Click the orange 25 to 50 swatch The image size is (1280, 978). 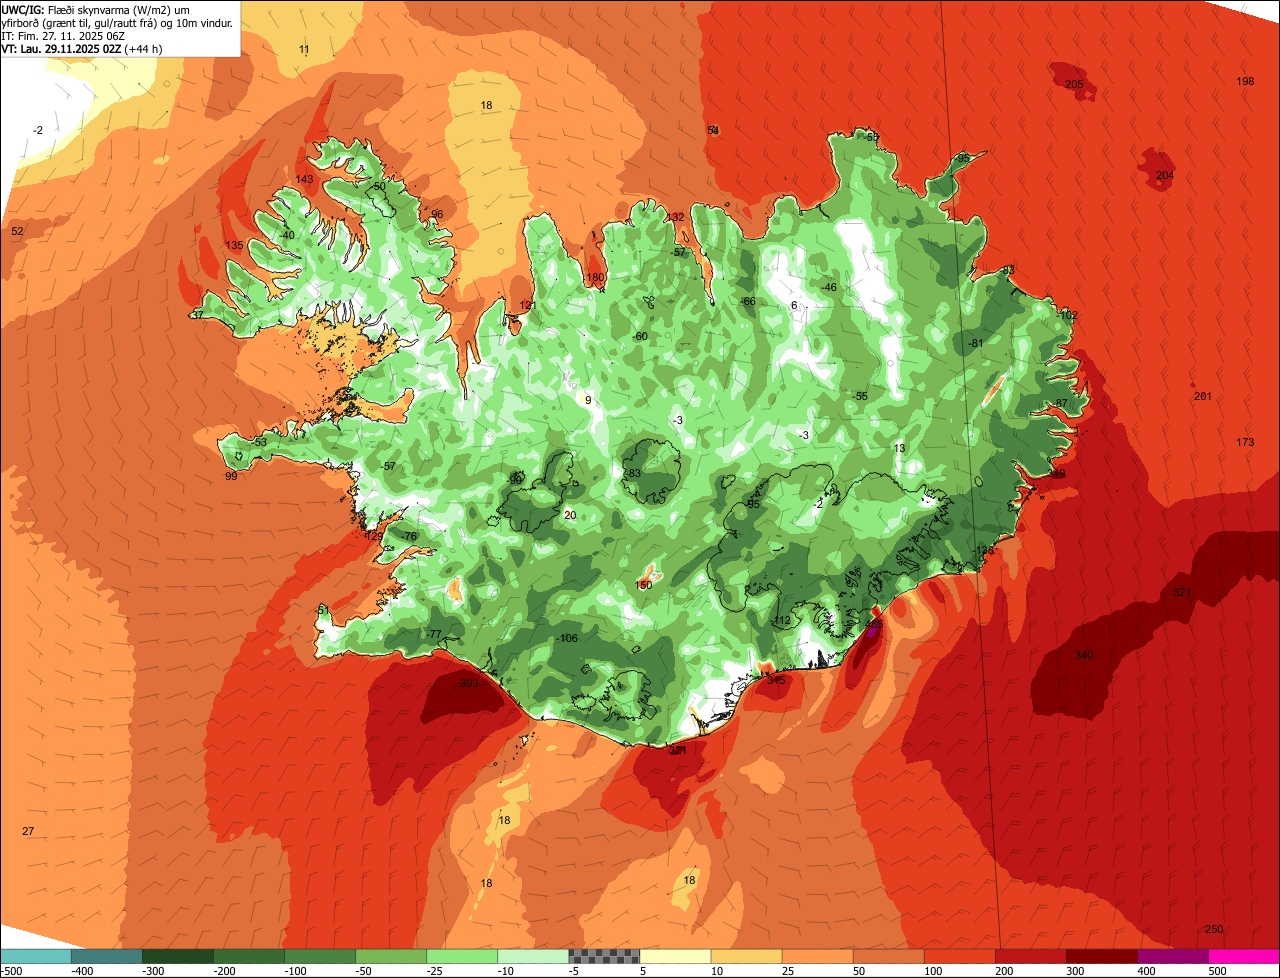pos(817,956)
